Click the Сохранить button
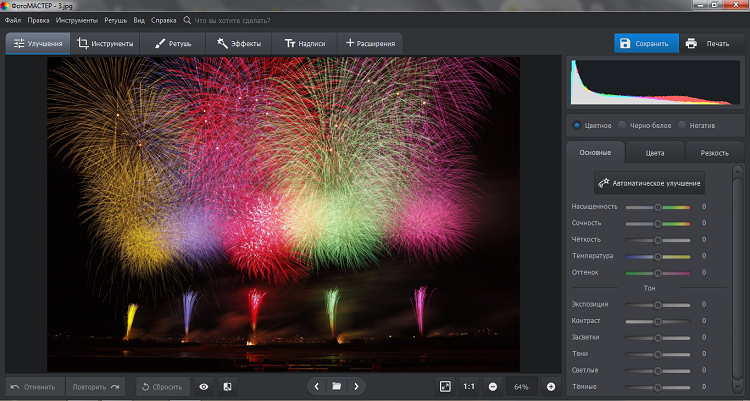Viewport: 750px width, 401px height. click(645, 43)
